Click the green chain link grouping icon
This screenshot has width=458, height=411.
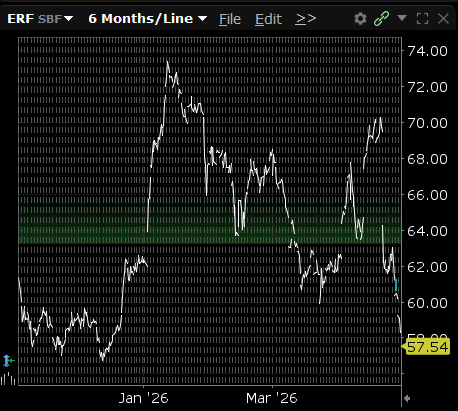coord(381,18)
